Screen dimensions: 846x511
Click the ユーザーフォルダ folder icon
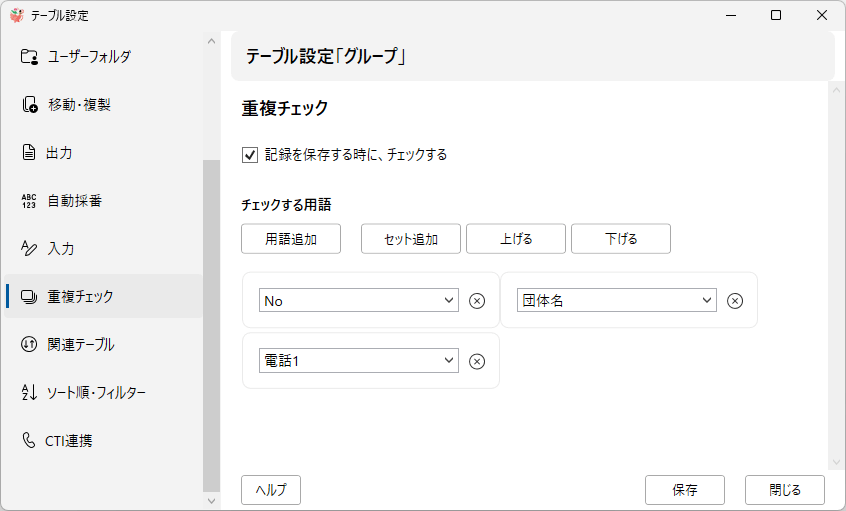point(29,56)
